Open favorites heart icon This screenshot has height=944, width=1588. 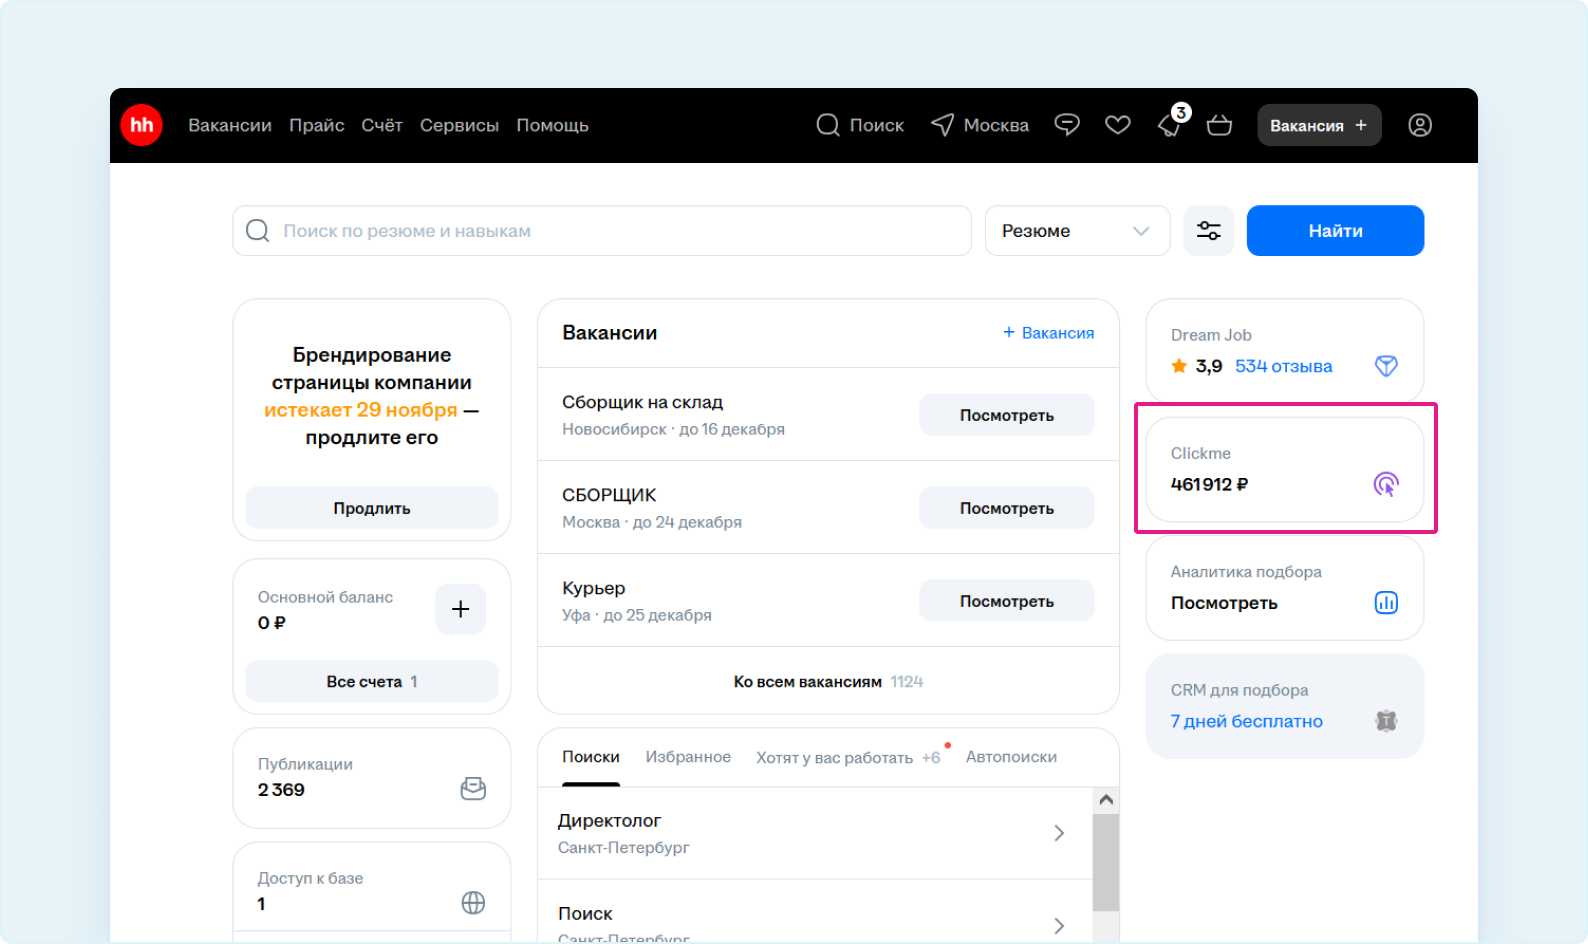point(1117,125)
